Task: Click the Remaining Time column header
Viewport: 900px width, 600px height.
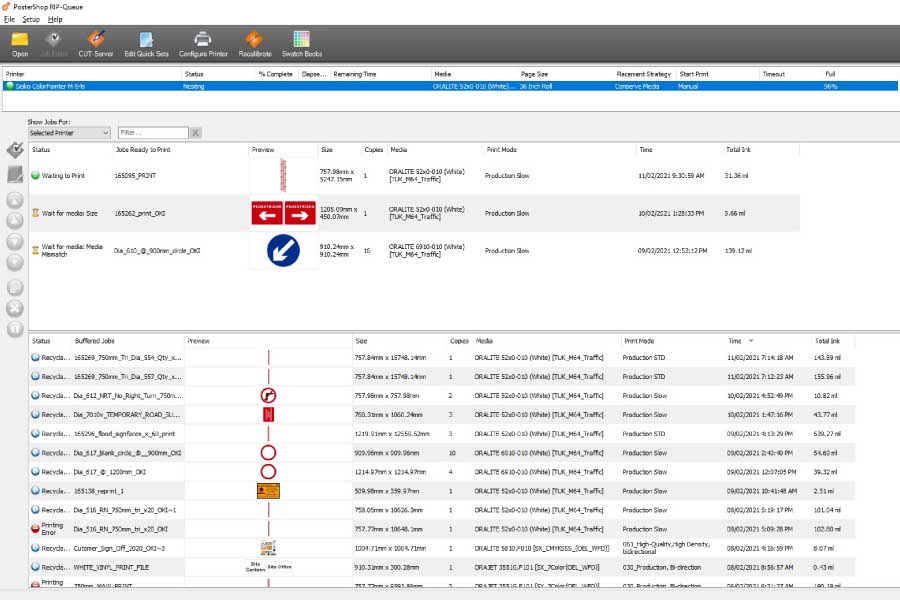Action: point(355,74)
